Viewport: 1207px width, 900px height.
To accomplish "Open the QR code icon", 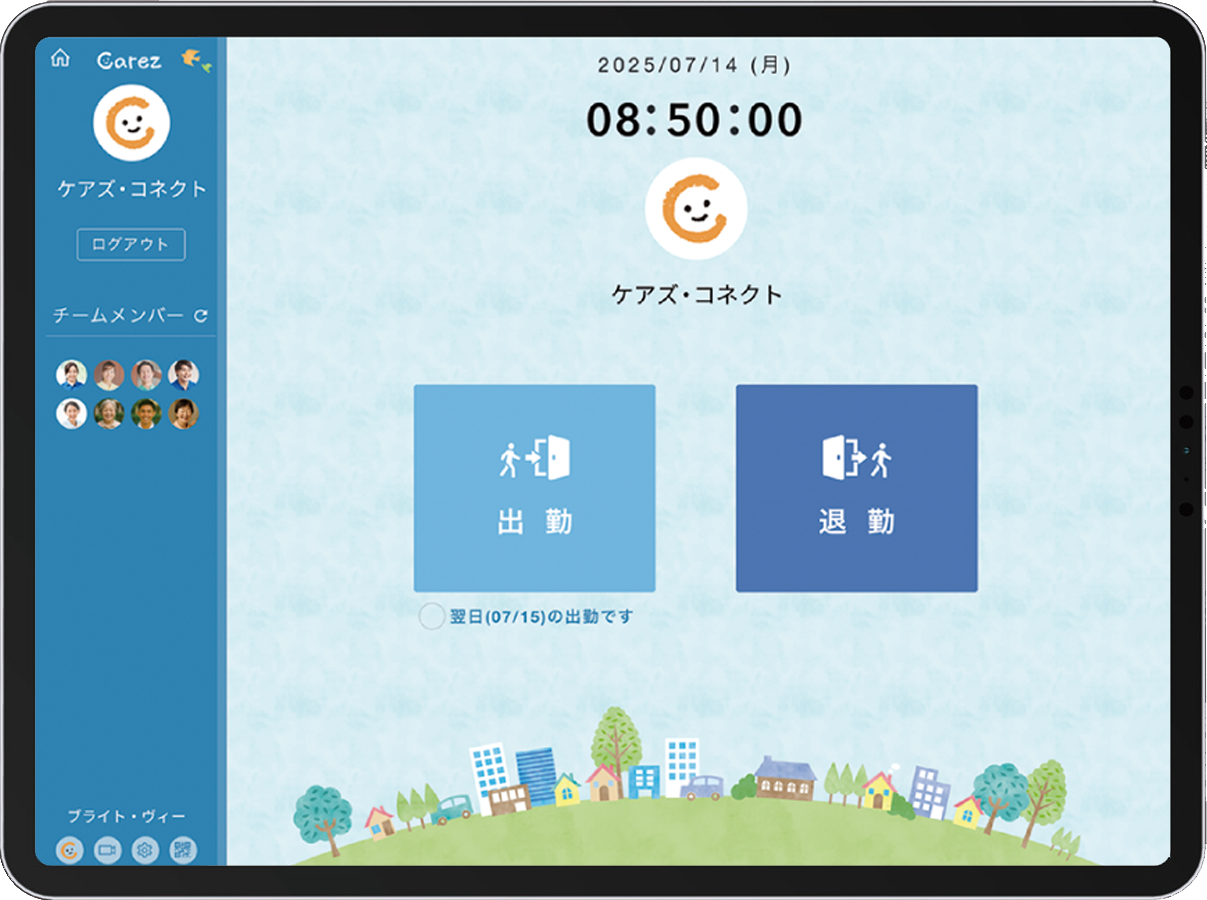I will (x=183, y=850).
